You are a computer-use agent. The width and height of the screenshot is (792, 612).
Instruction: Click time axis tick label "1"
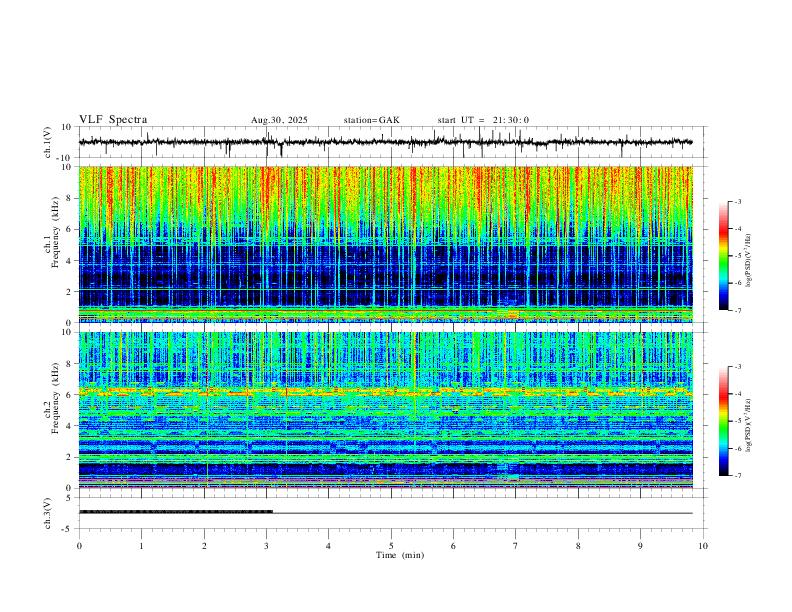tap(141, 546)
